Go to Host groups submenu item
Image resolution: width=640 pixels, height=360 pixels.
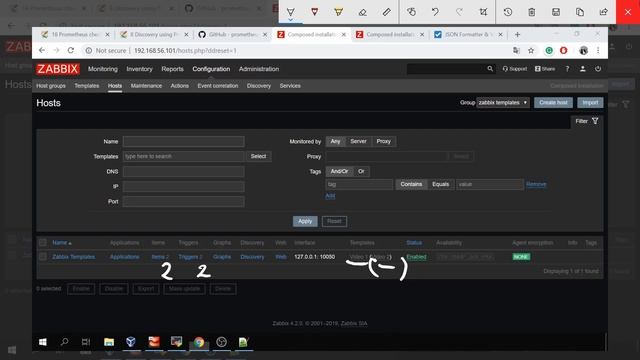pyautogui.click(x=51, y=86)
